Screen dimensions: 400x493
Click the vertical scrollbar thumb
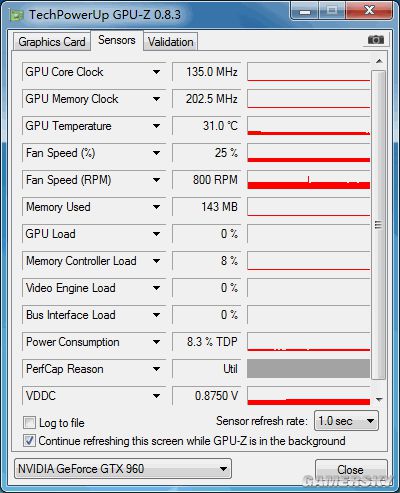(x=378, y=225)
